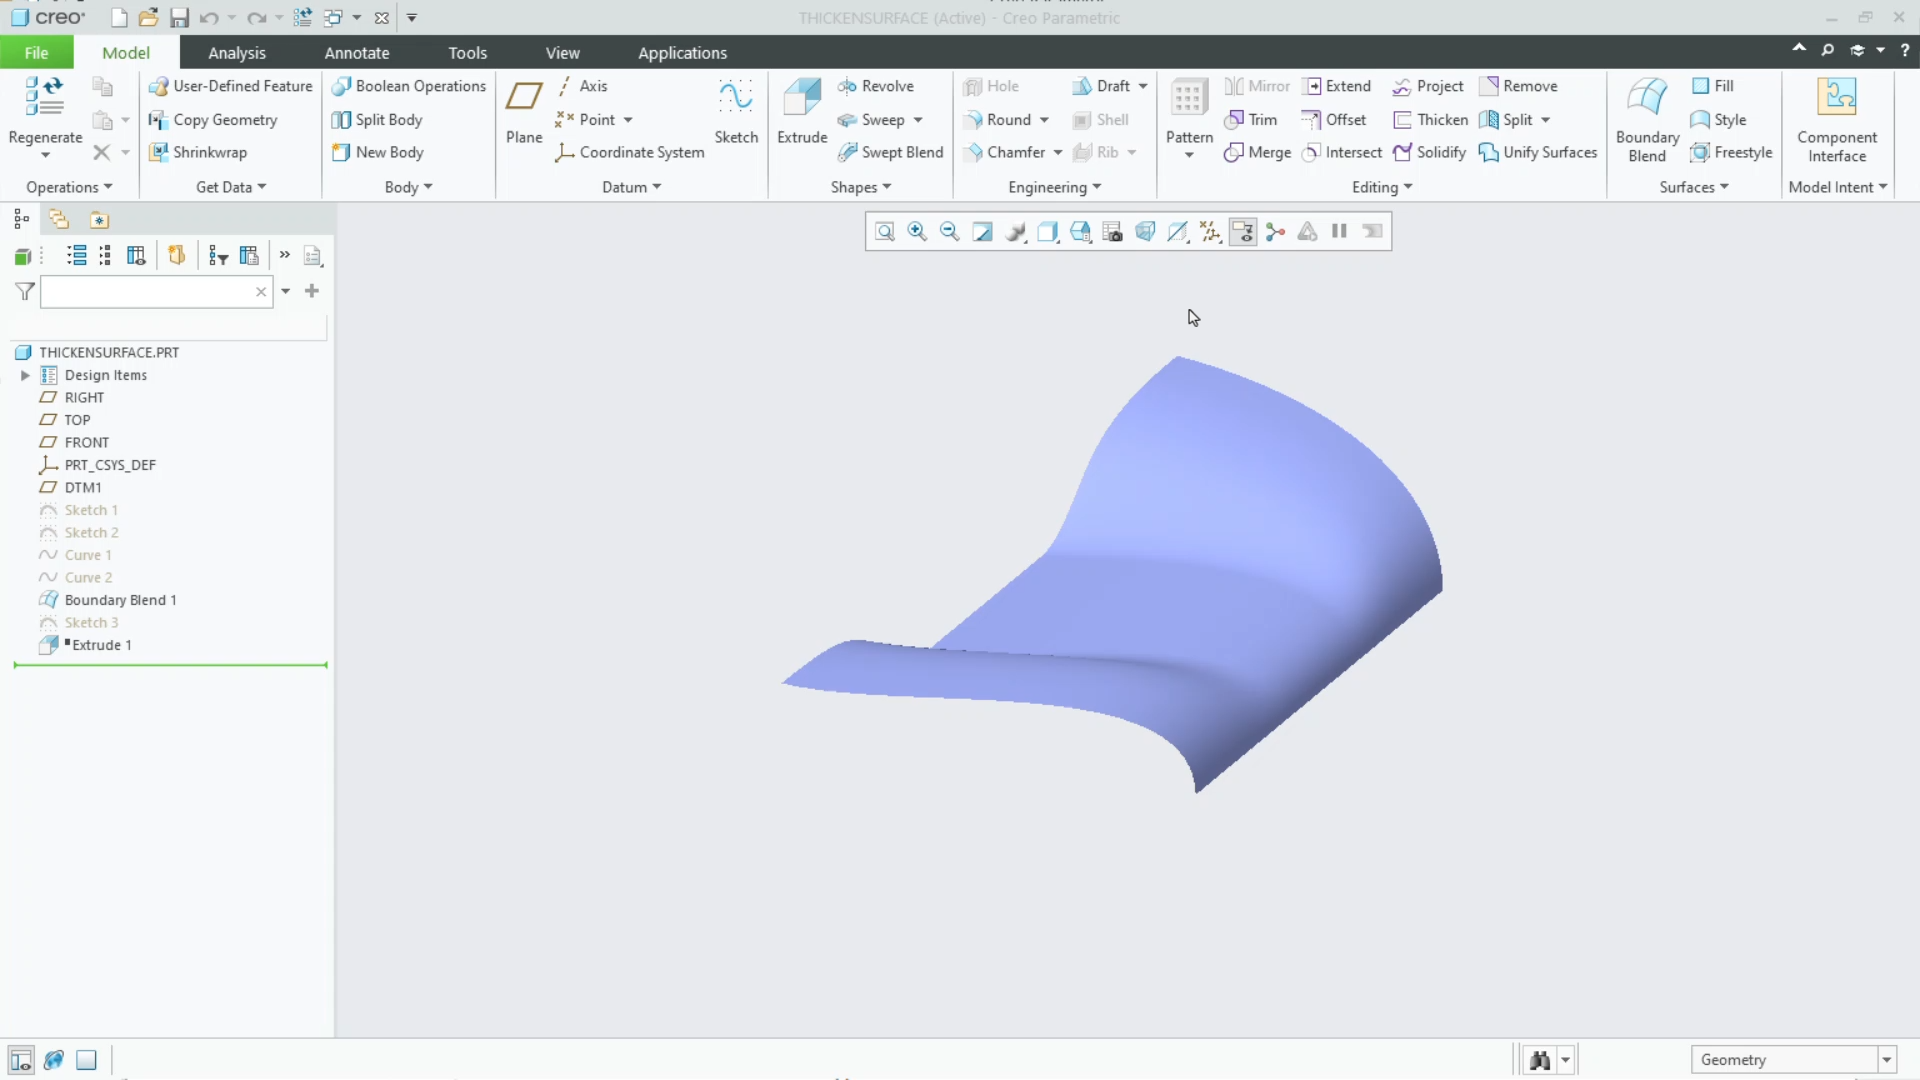Toggle annotation display in graphics toolbar
This screenshot has height=1080, width=1920.
1243,232
